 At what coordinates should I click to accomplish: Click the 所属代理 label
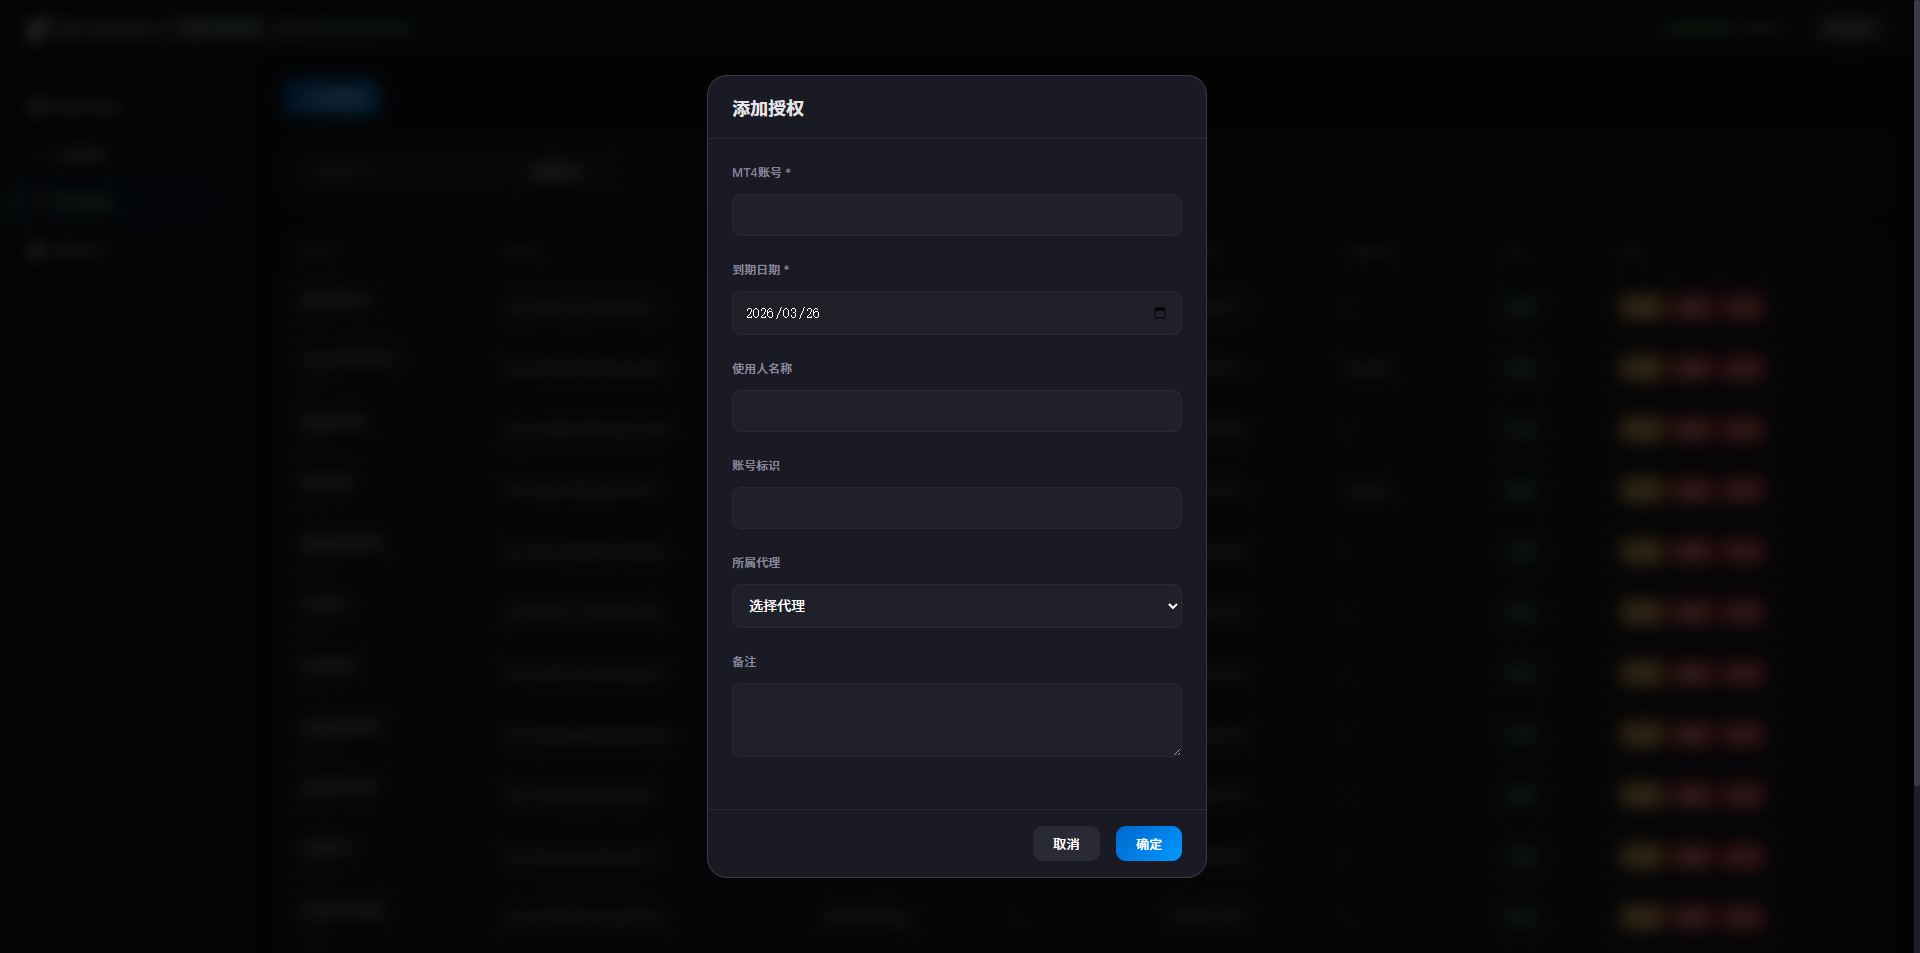[756, 563]
